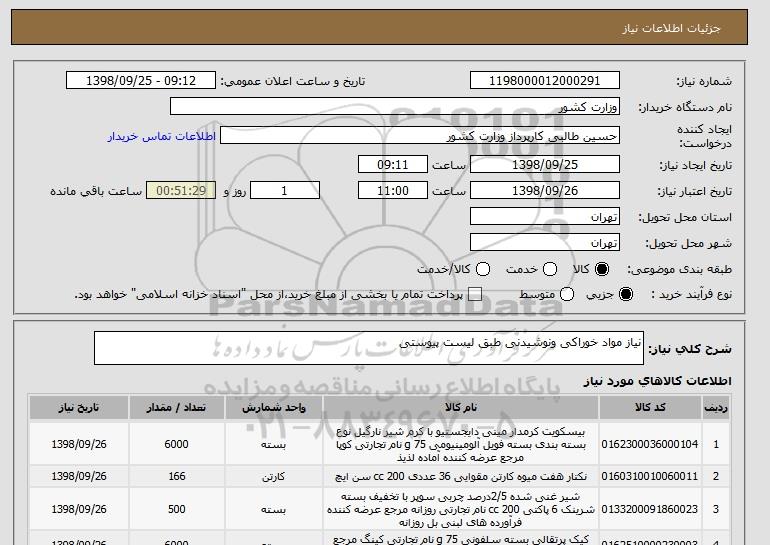Click the بسته unit in row 3
This screenshot has height=545, width=770.
[x=274, y=510]
